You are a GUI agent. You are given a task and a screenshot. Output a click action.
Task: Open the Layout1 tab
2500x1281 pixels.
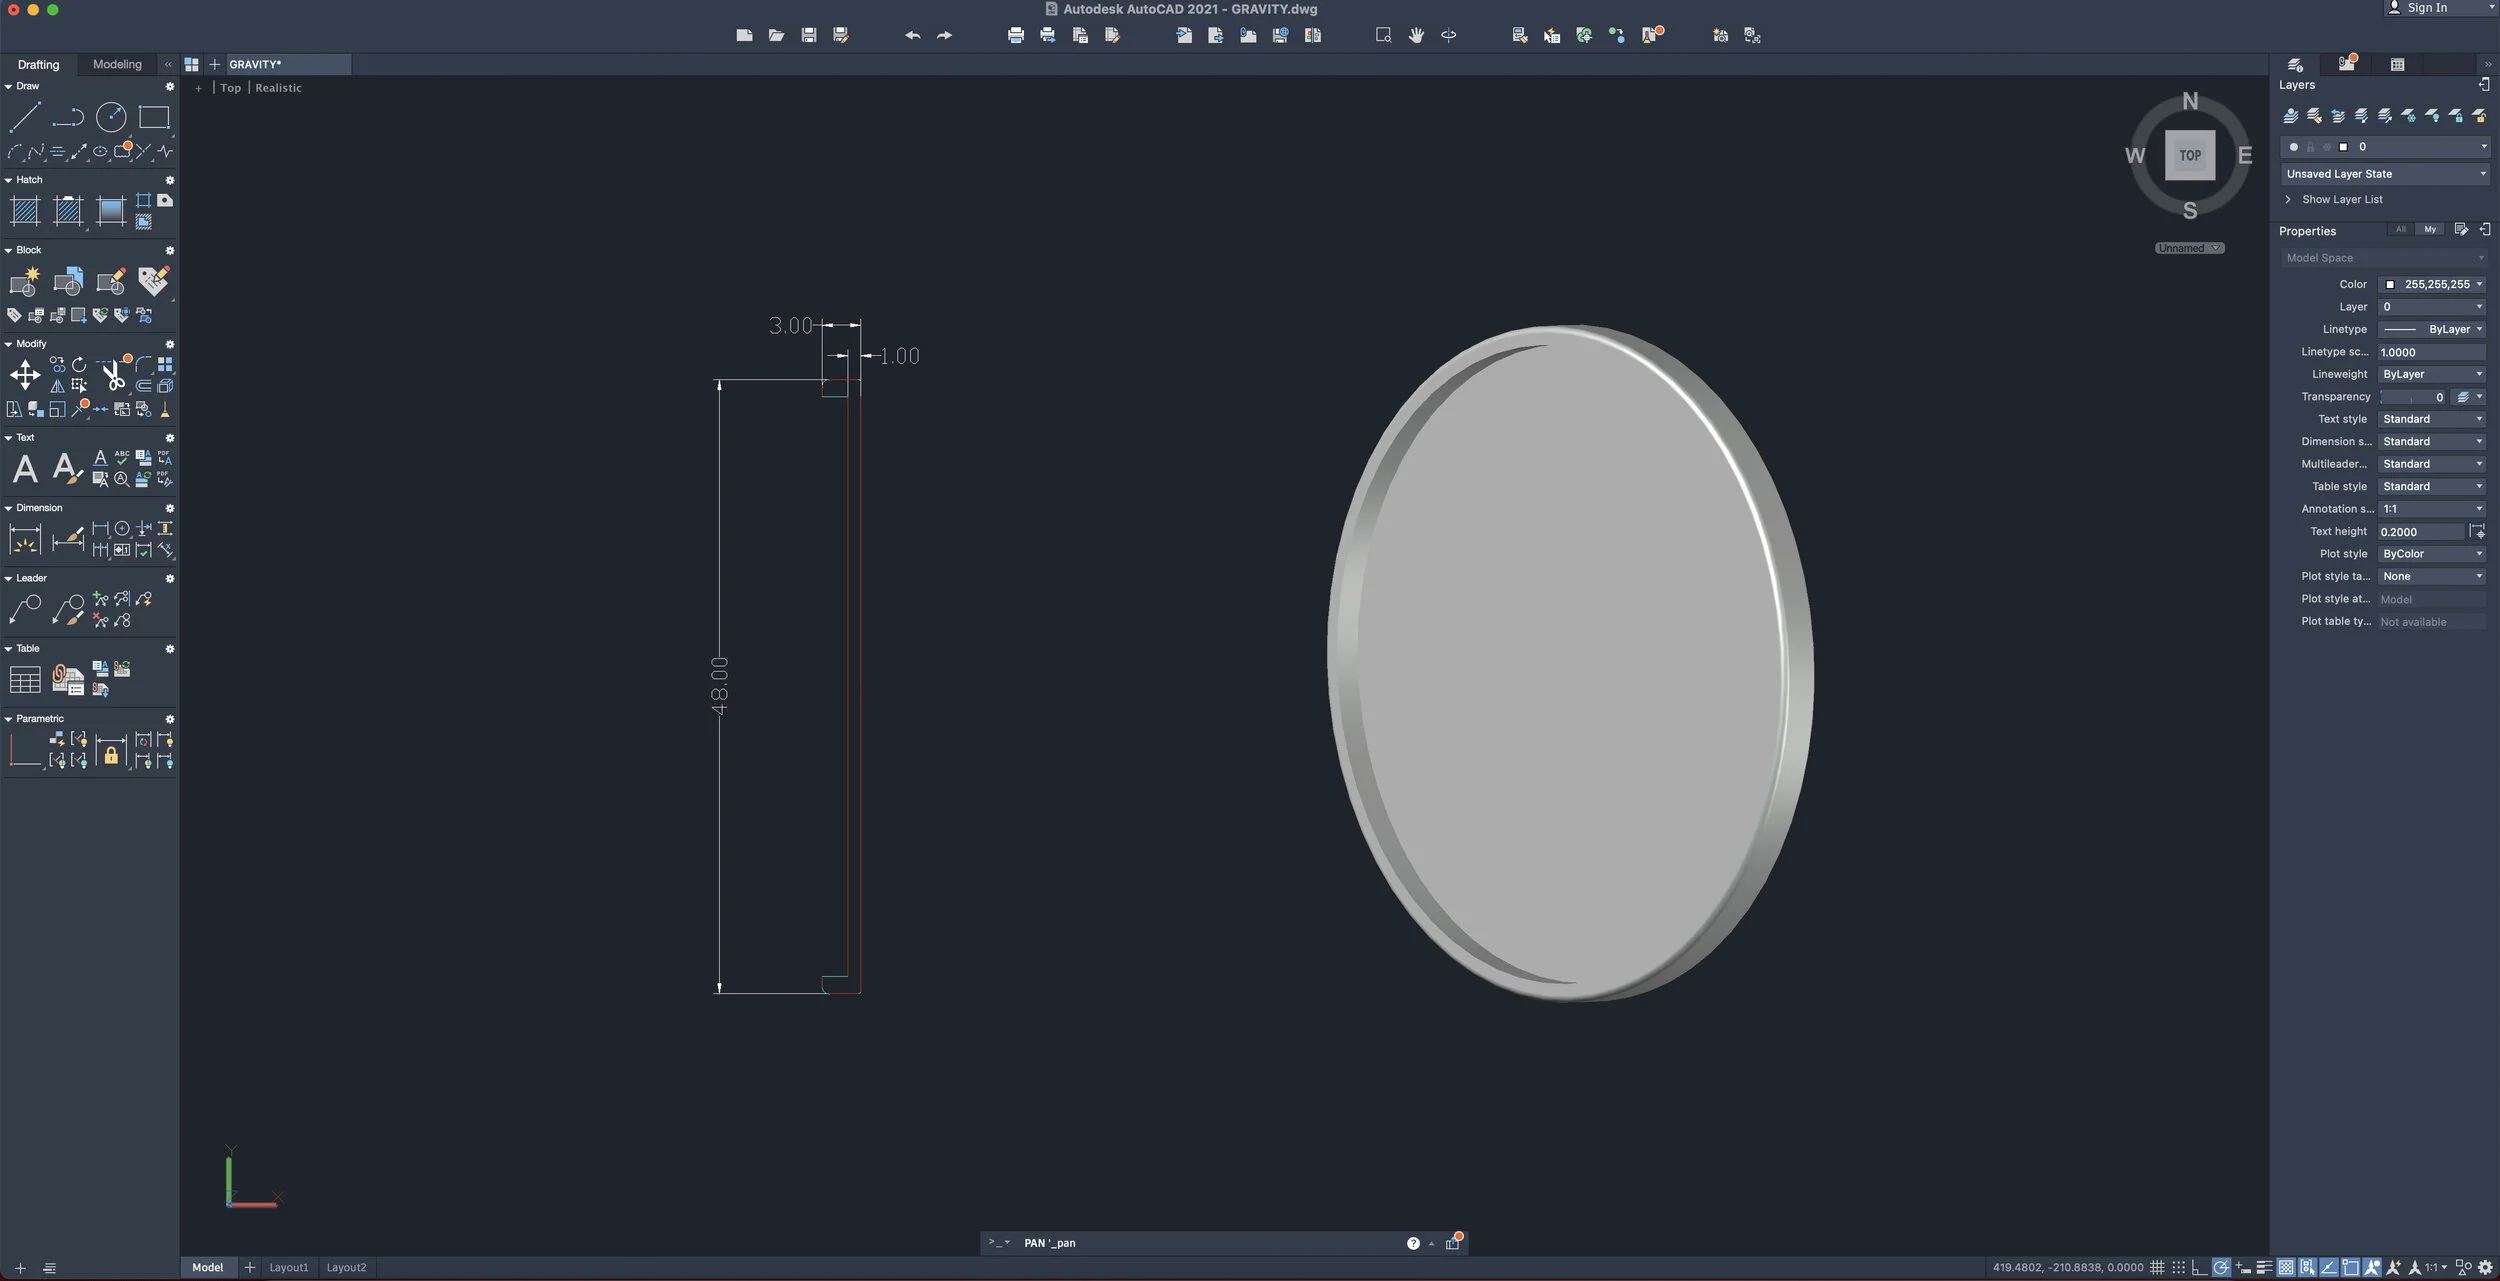coord(288,1267)
